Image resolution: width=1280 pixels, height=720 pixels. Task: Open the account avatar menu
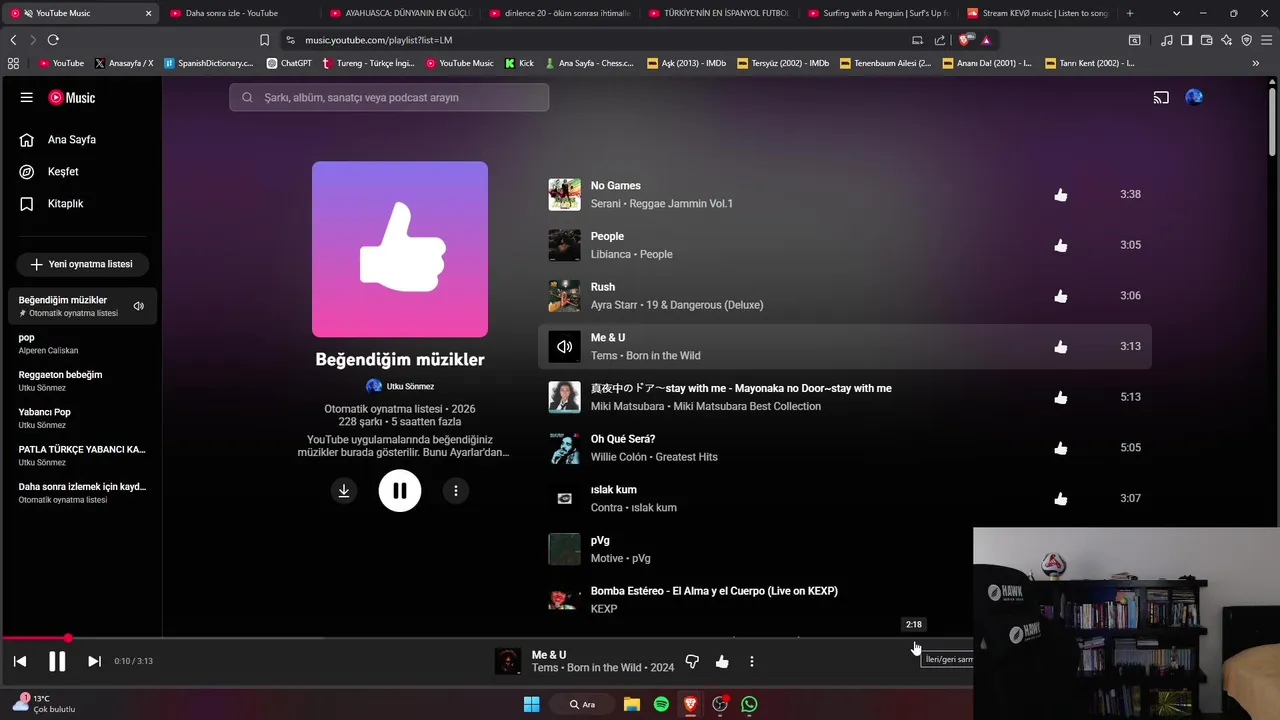tap(1194, 97)
